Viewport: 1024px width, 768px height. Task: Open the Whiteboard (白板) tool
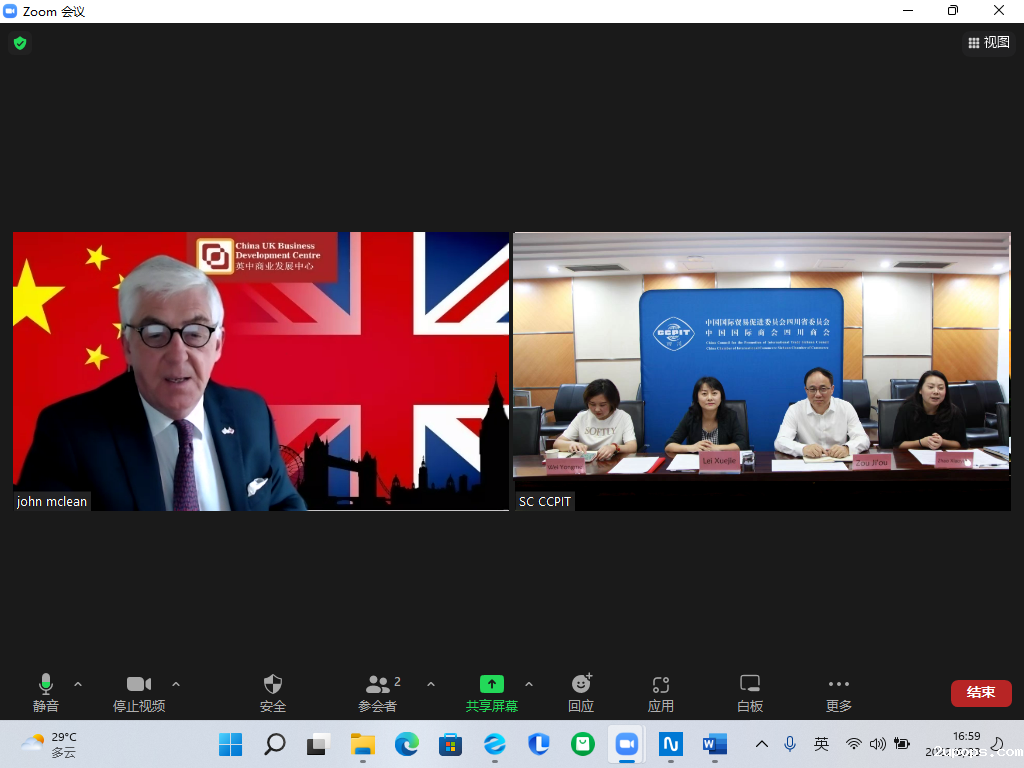[750, 692]
